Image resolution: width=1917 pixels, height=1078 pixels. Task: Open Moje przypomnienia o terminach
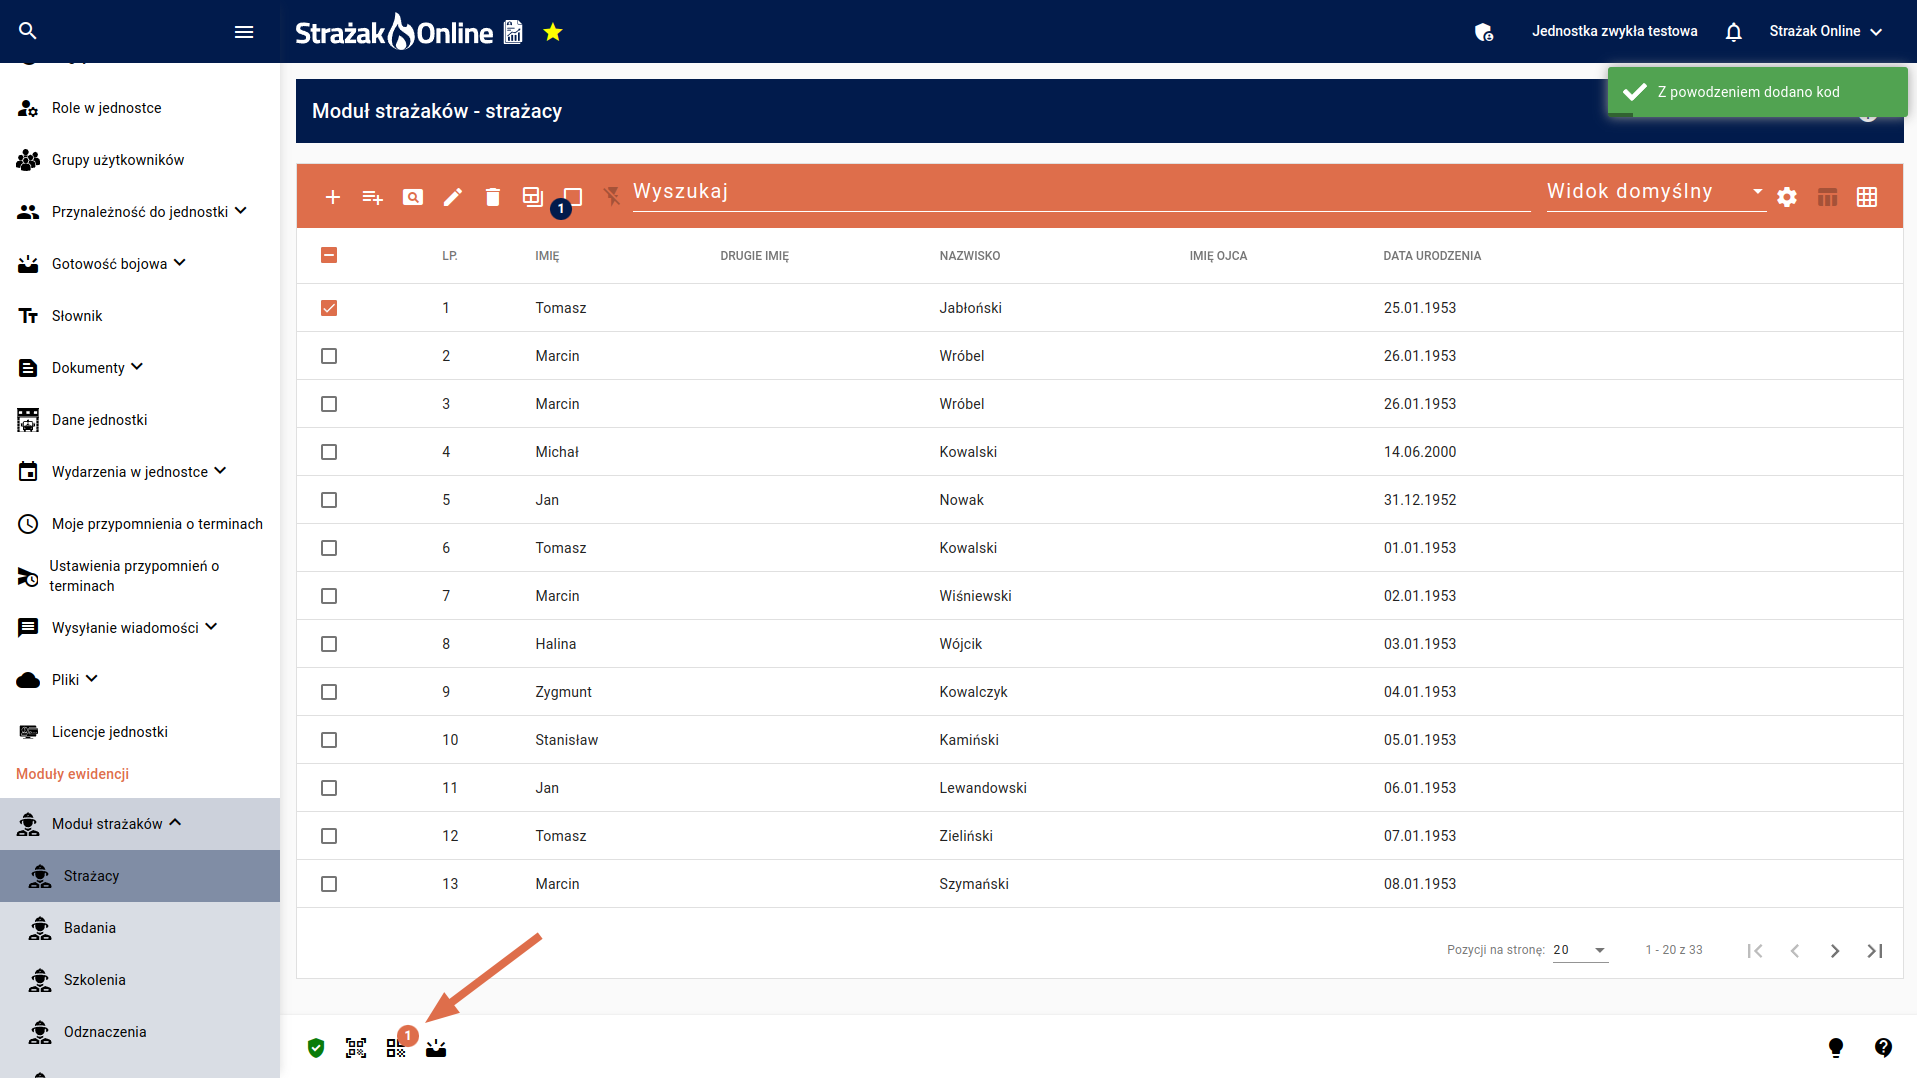(140, 524)
